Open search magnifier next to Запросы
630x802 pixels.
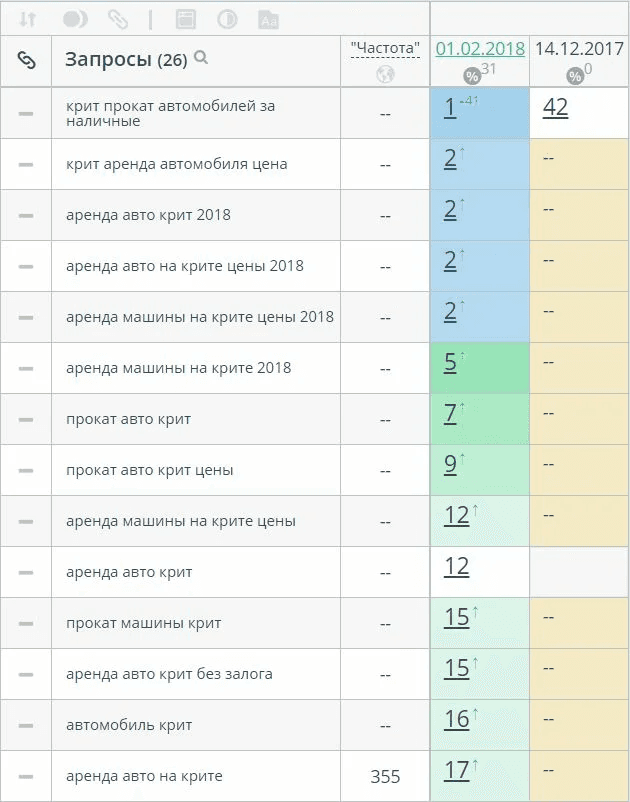click(201, 58)
